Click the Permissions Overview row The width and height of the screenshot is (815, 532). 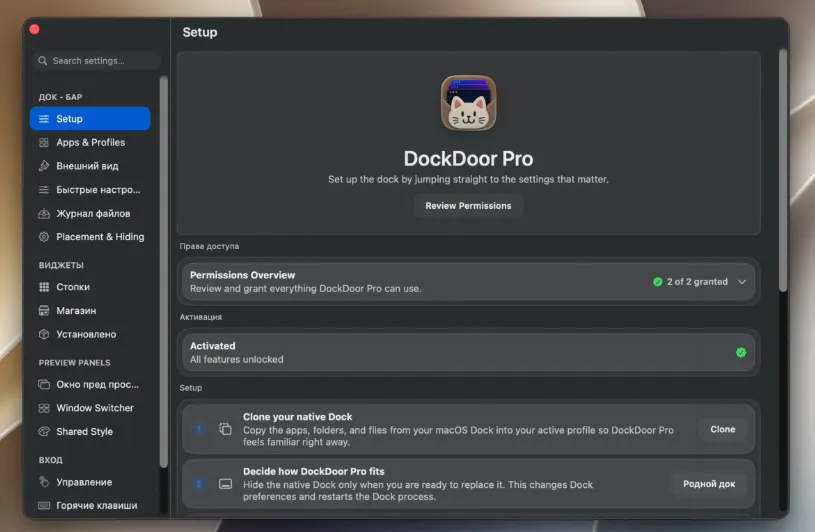click(x=468, y=282)
